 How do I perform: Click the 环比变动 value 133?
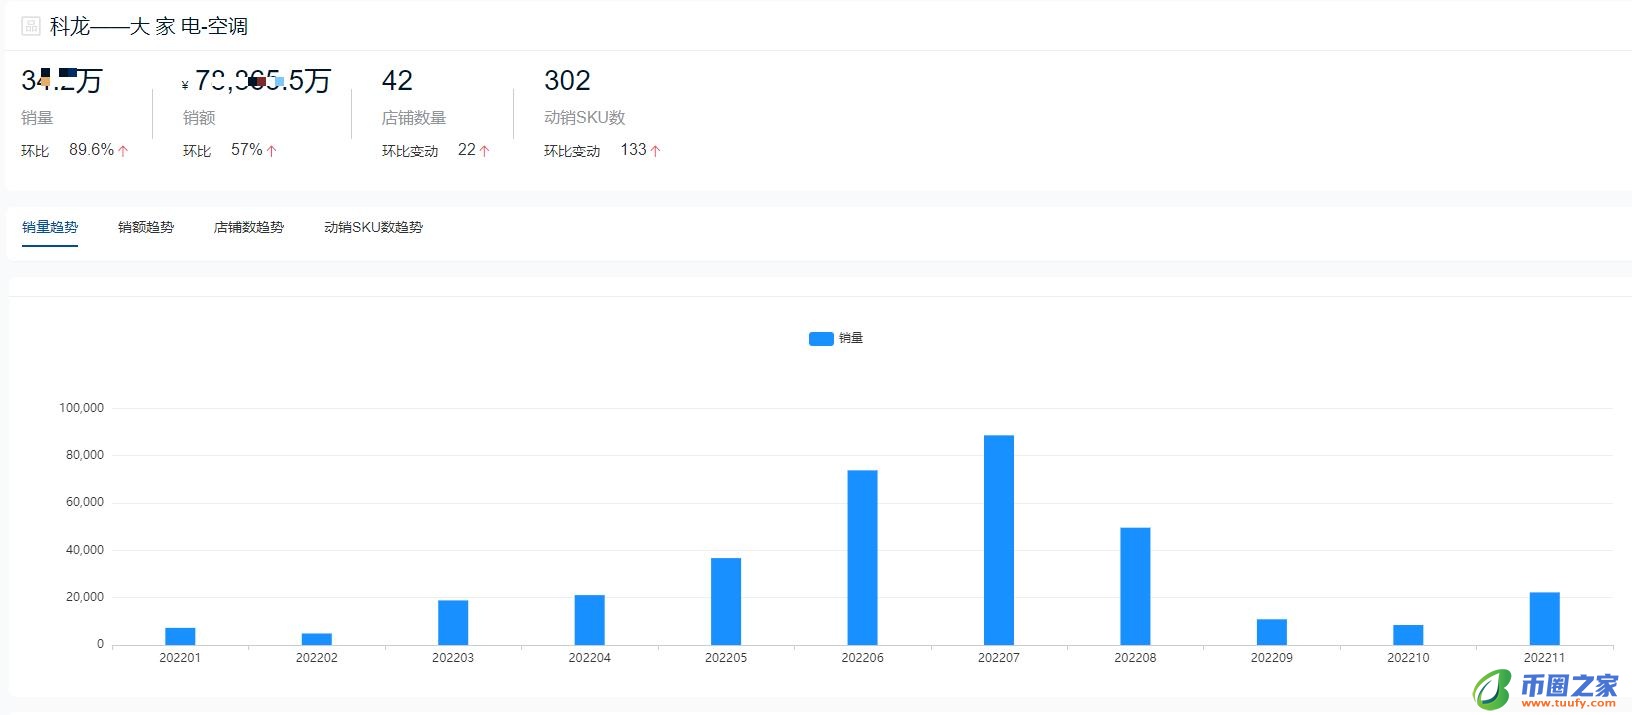tap(633, 150)
